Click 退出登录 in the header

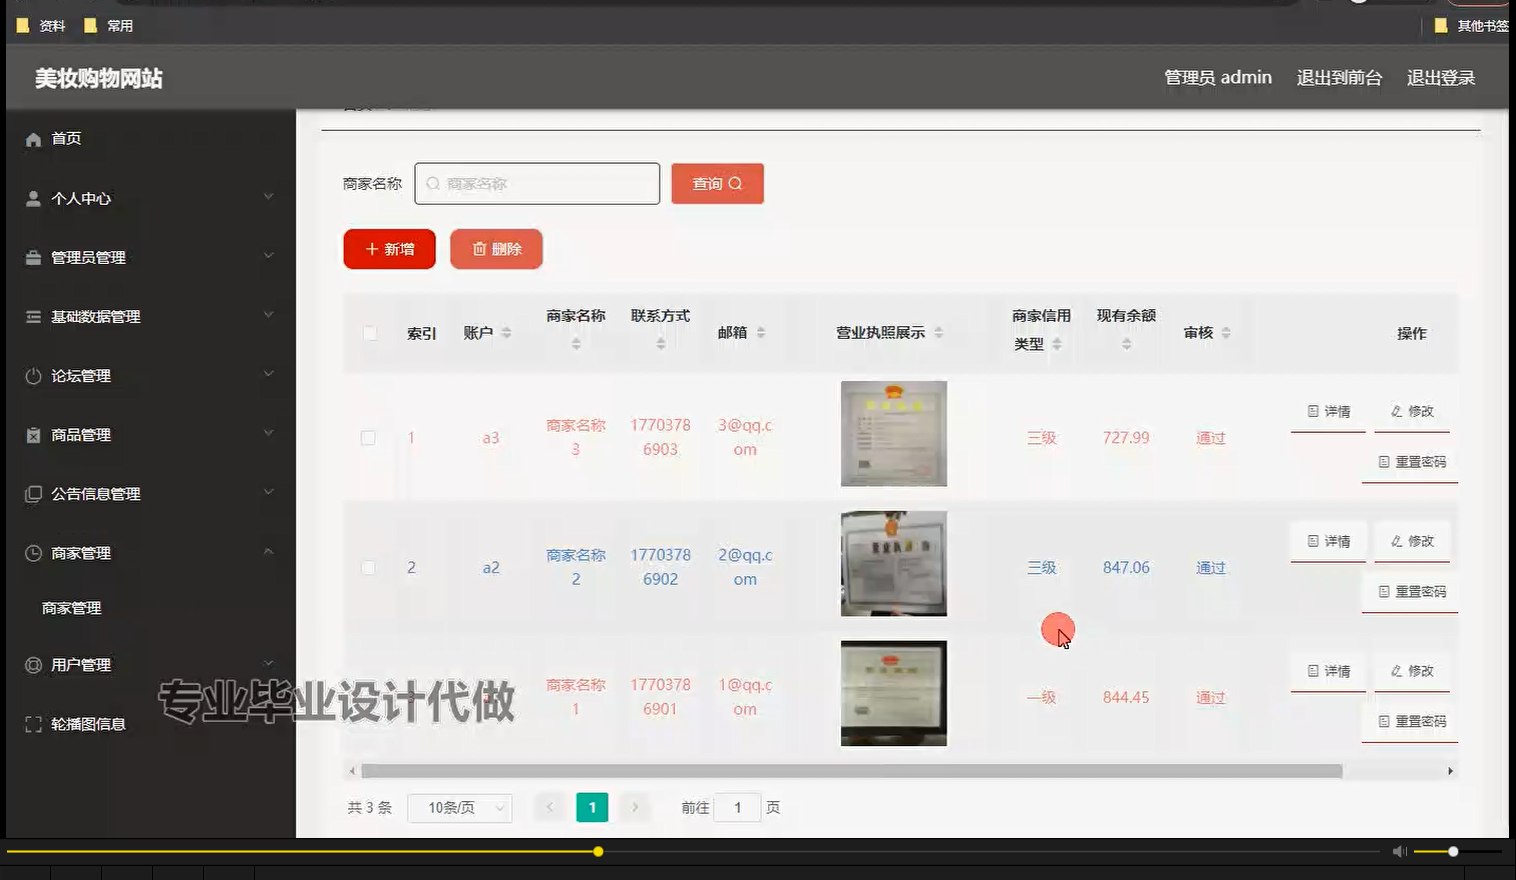1441,78
